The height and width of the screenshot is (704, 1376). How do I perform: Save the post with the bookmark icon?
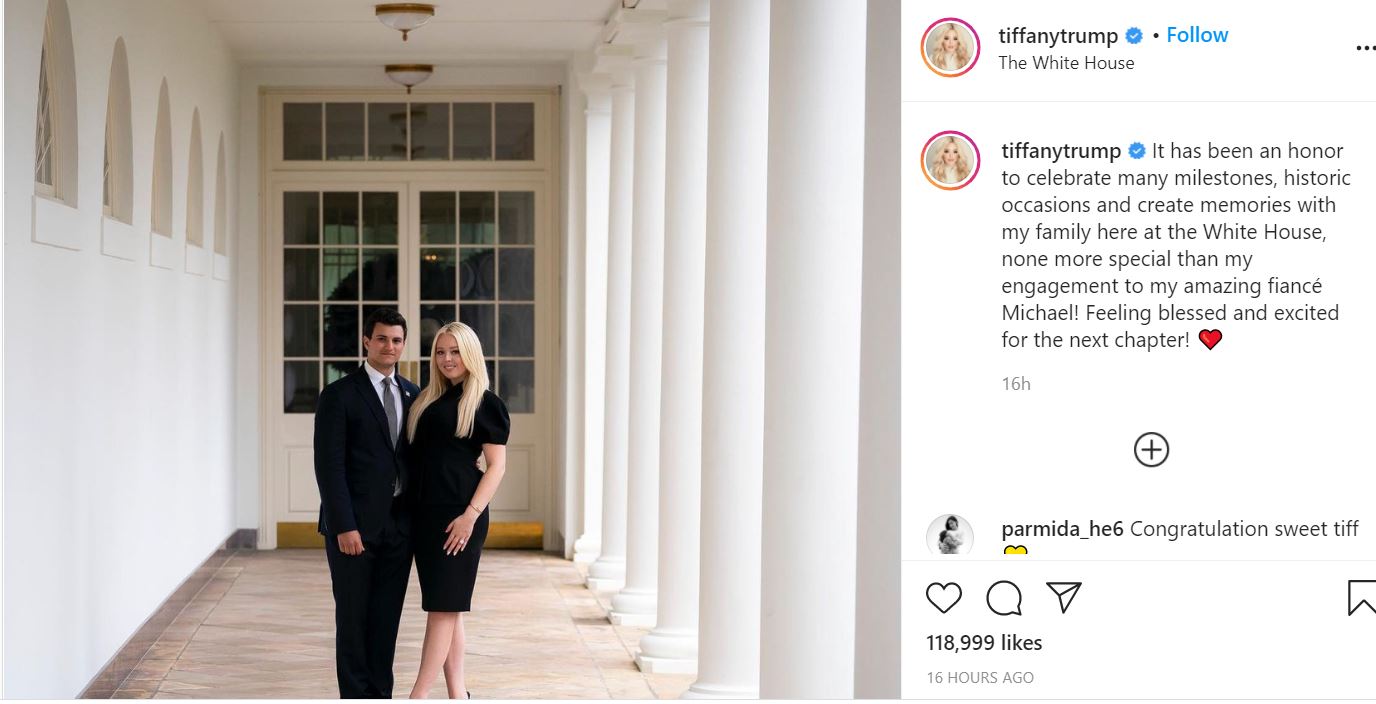pos(1361,598)
